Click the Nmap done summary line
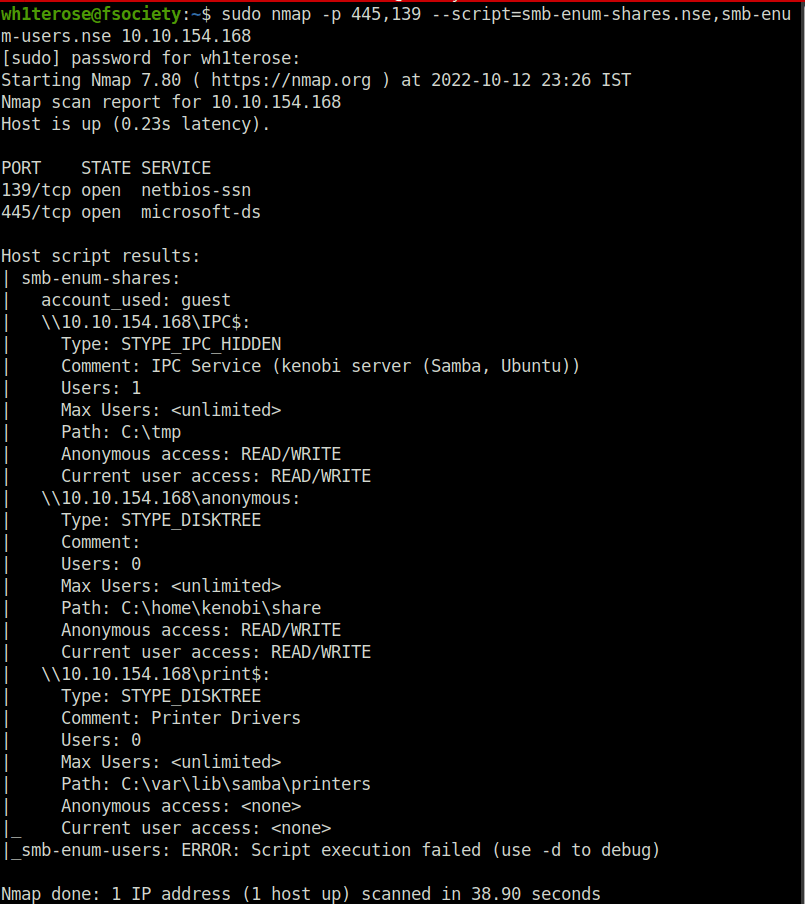This screenshot has width=805, height=904. [x=300, y=894]
